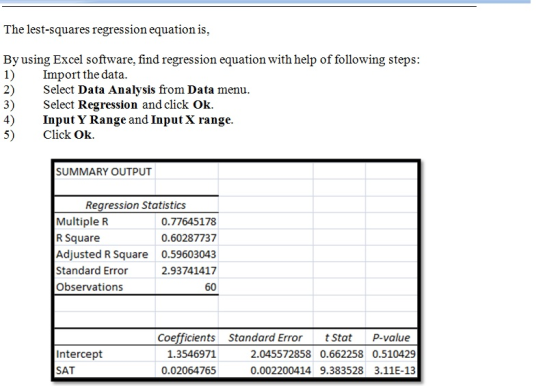Image resolution: width=560 pixels, height=386 pixels.
Task: Click the Adjusted R Square label
Action: pyautogui.click(x=102, y=254)
